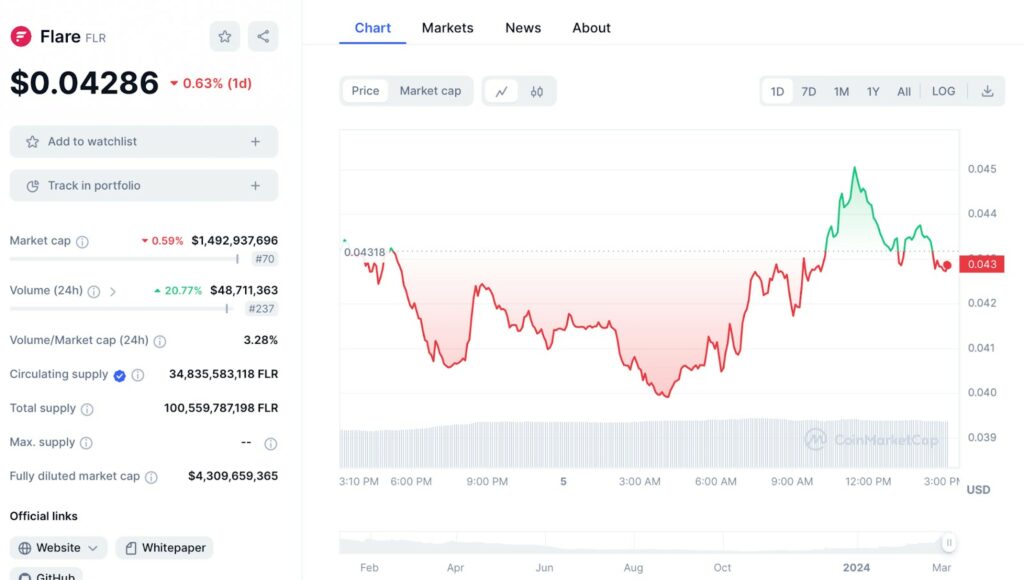This screenshot has width=1024, height=580.
Task: Click the 3.28% ratio value
Action: coord(261,340)
